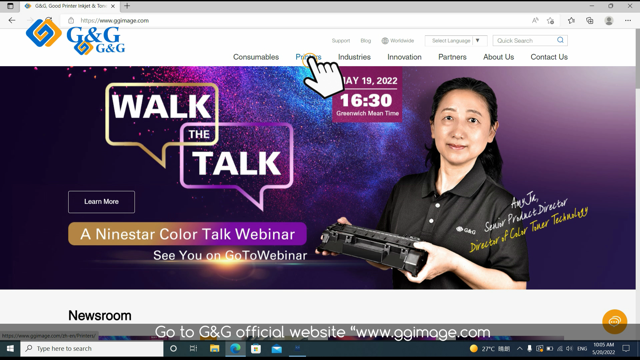Open the Read aloud icon in address bar
640x360 pixels.
[x=535, y=20]
